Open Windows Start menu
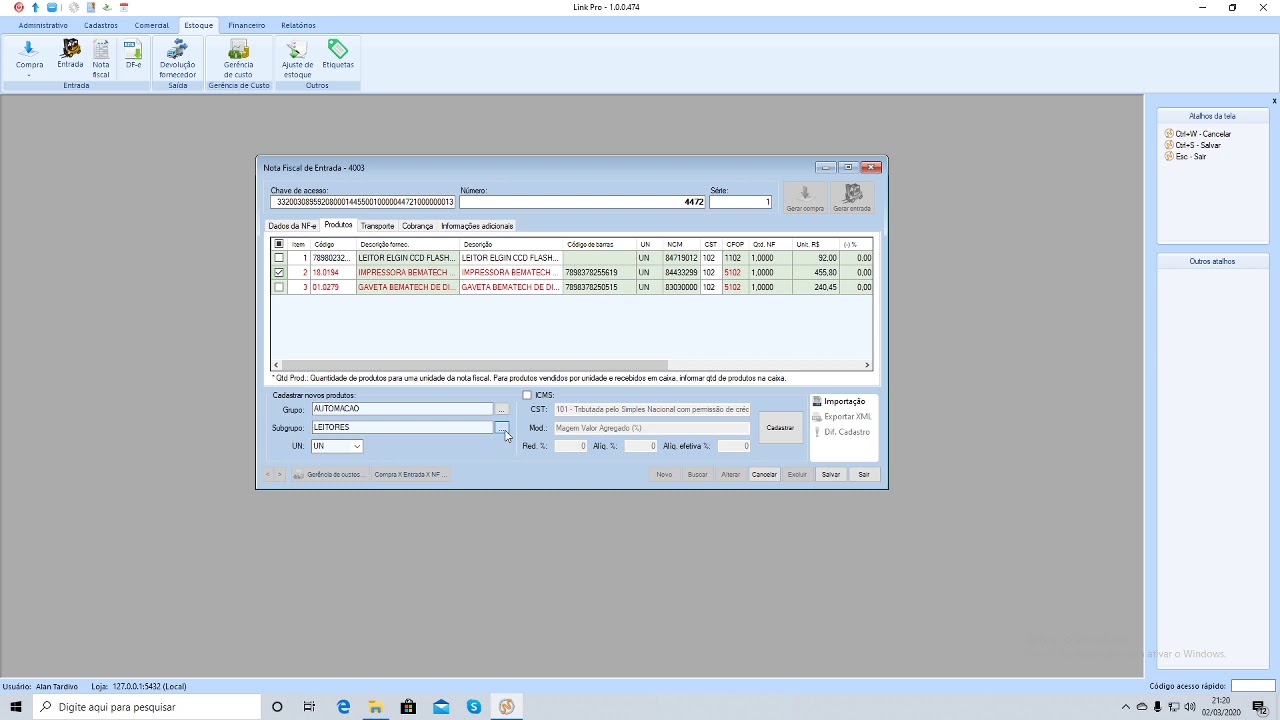 tap(16, 707)
